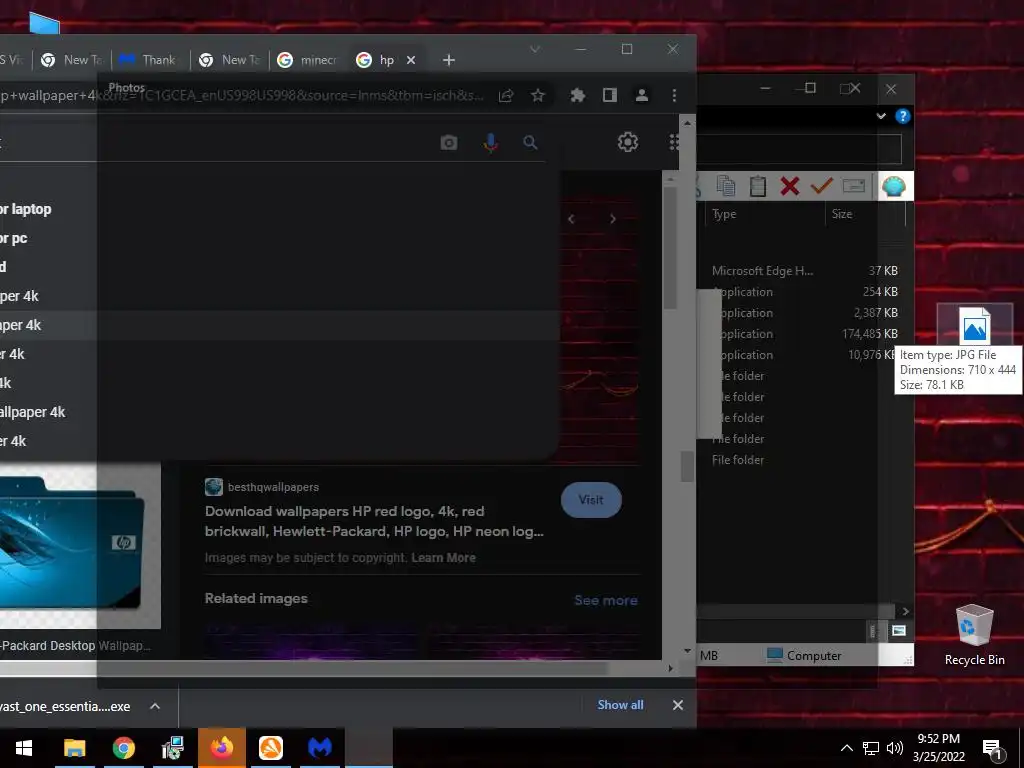Click 'Show all' in the downloads bar
Viewport: 1024px width, 768px height.
620,705
